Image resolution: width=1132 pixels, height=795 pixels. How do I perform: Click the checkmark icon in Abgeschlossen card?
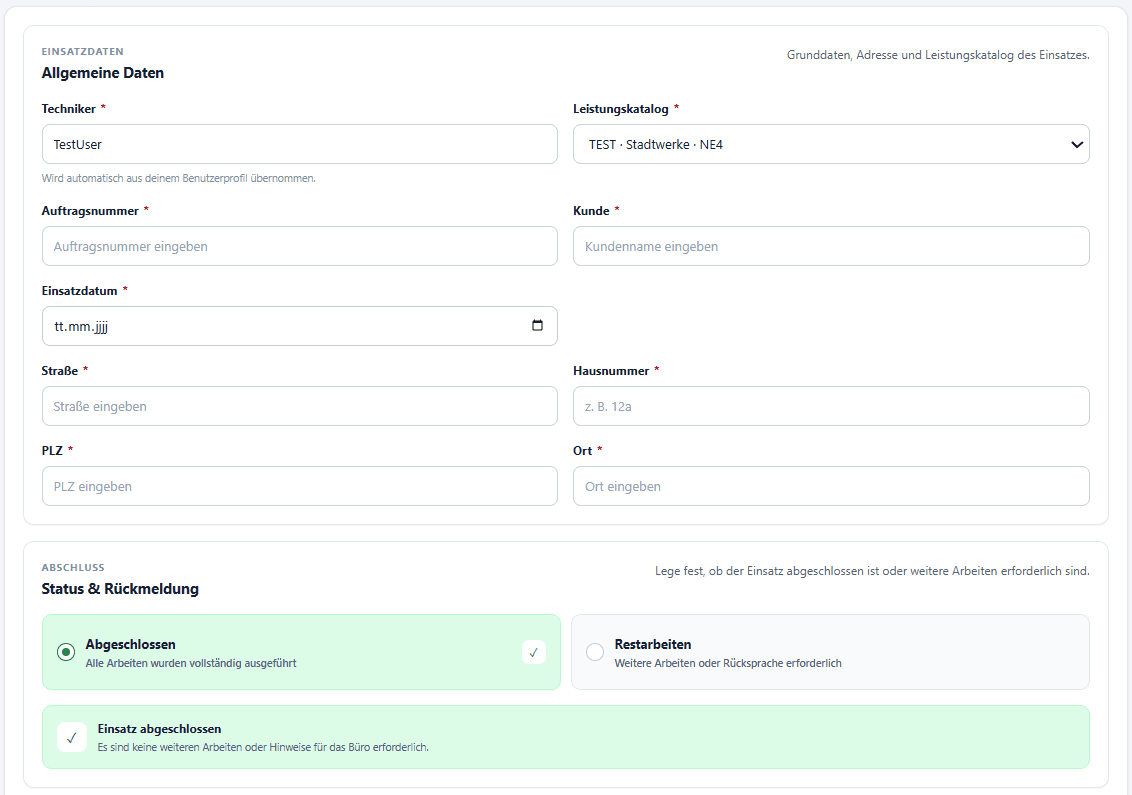tap(534, 653)
